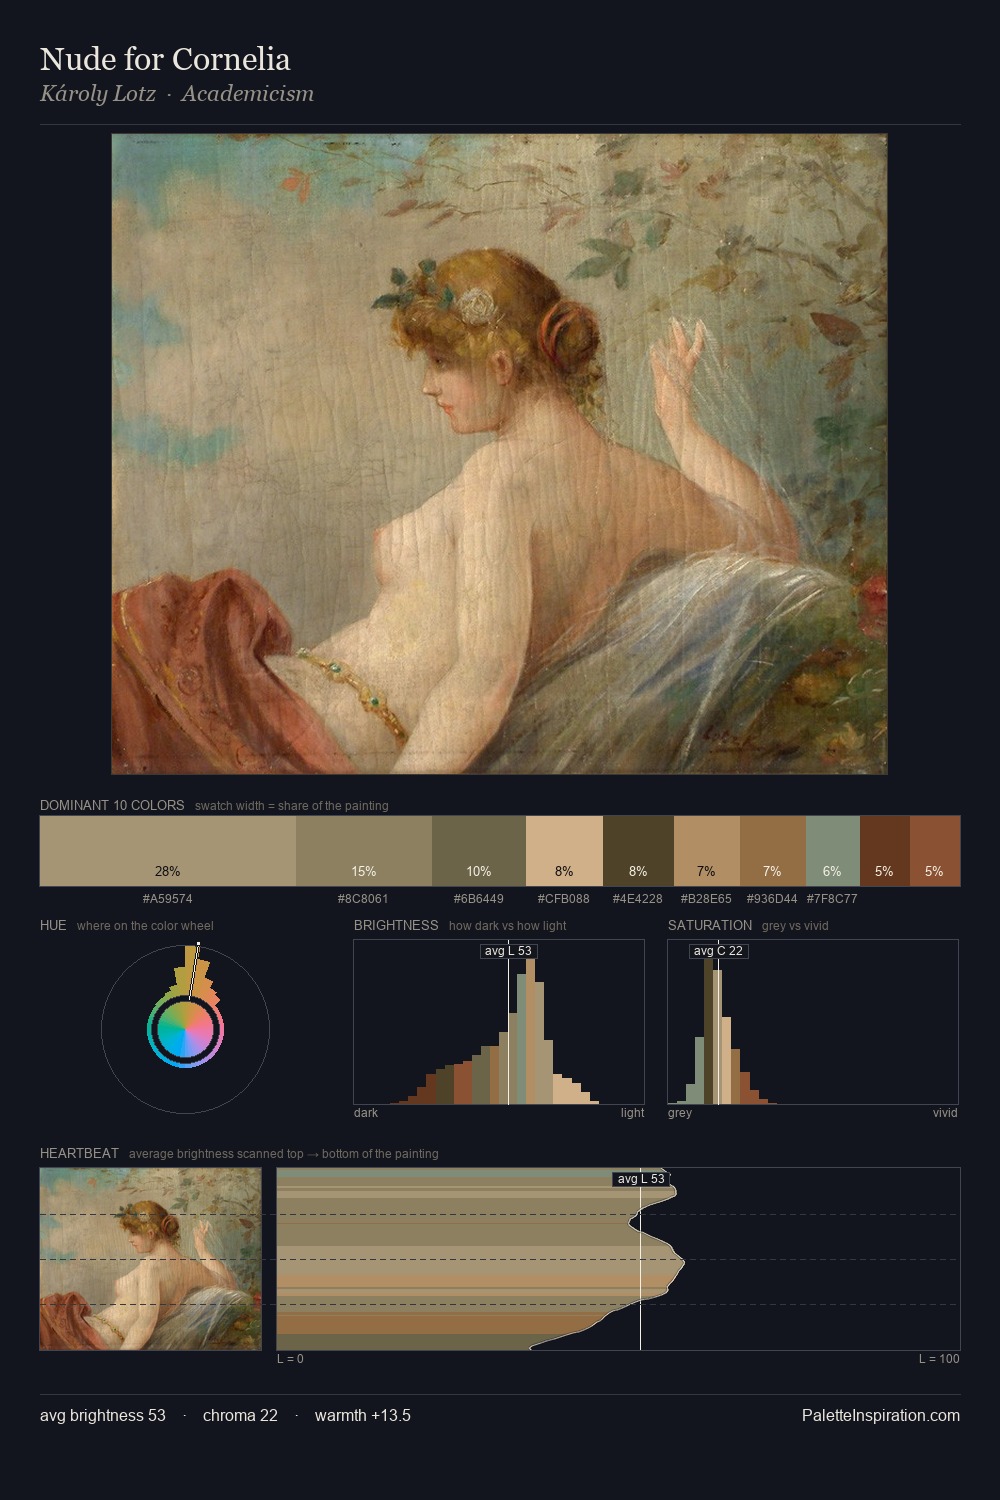Click the 'HEARTBEAT' section heading

pyautogui.click(x=79, y=1153)
